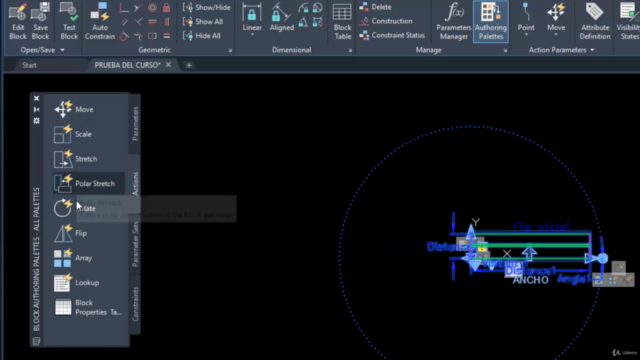The width and height of the screenshot is (640, 360).
Task: Select the Horizontal constraint icon
Action: click(152, 22)
